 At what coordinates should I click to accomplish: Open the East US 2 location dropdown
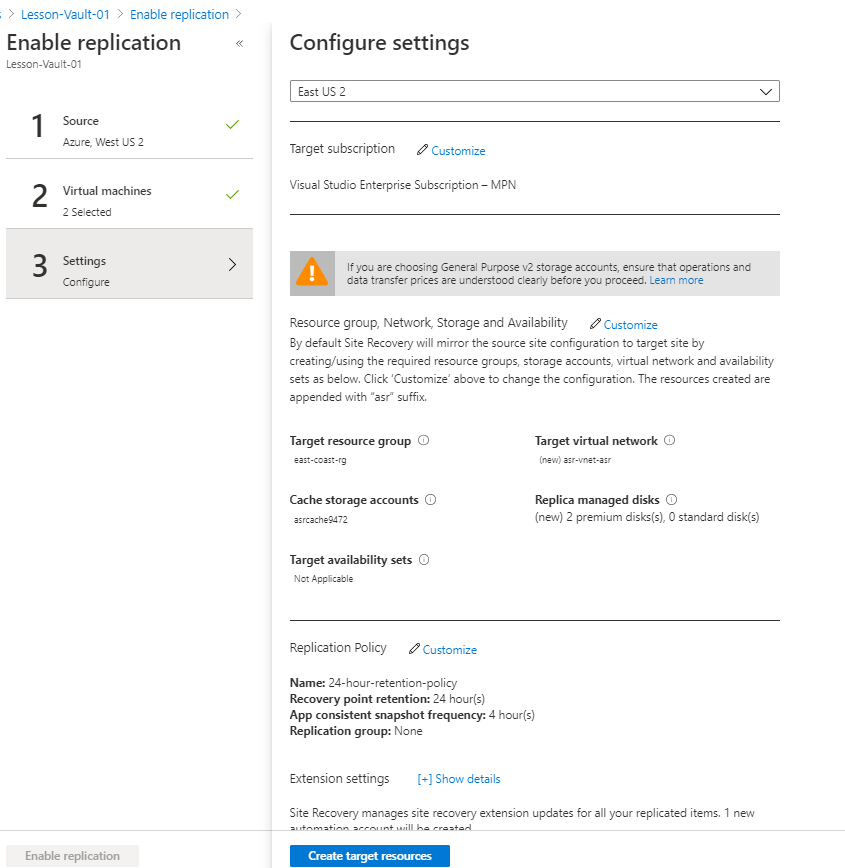pos(534,91)
